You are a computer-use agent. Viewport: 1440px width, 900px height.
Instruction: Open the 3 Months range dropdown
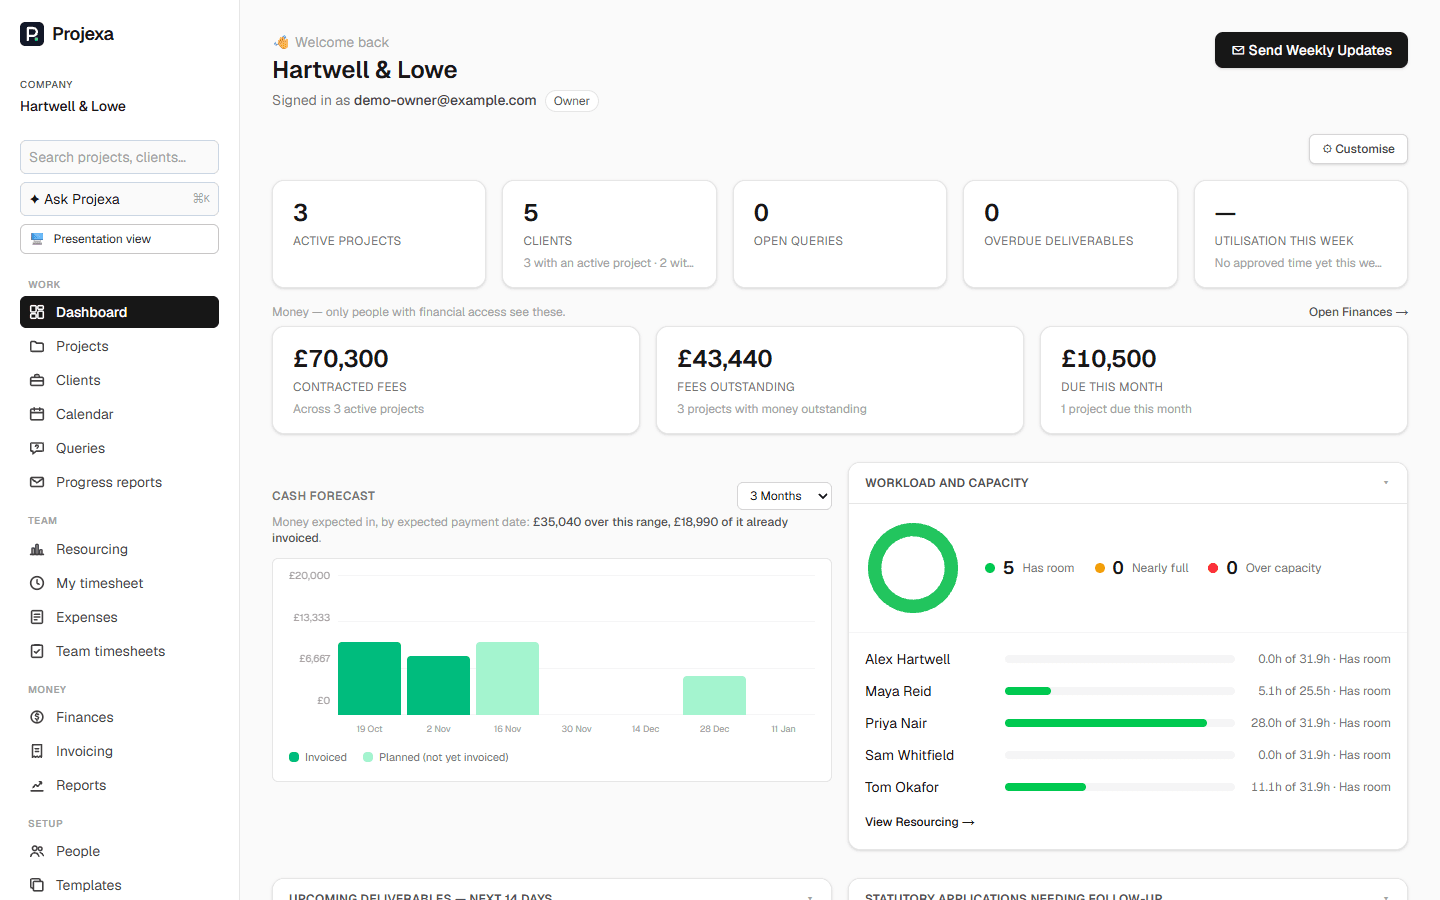[x=784, y=496]
